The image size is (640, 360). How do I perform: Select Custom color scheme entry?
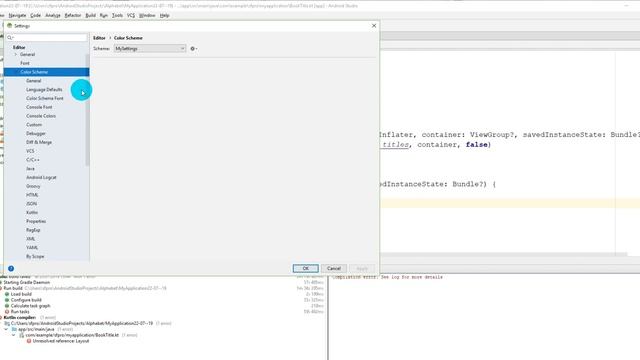click(x=34, y=125)
